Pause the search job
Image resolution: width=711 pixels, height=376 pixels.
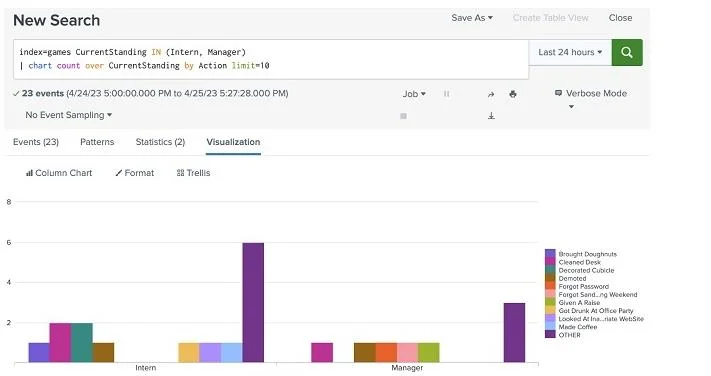coord(446,94)
